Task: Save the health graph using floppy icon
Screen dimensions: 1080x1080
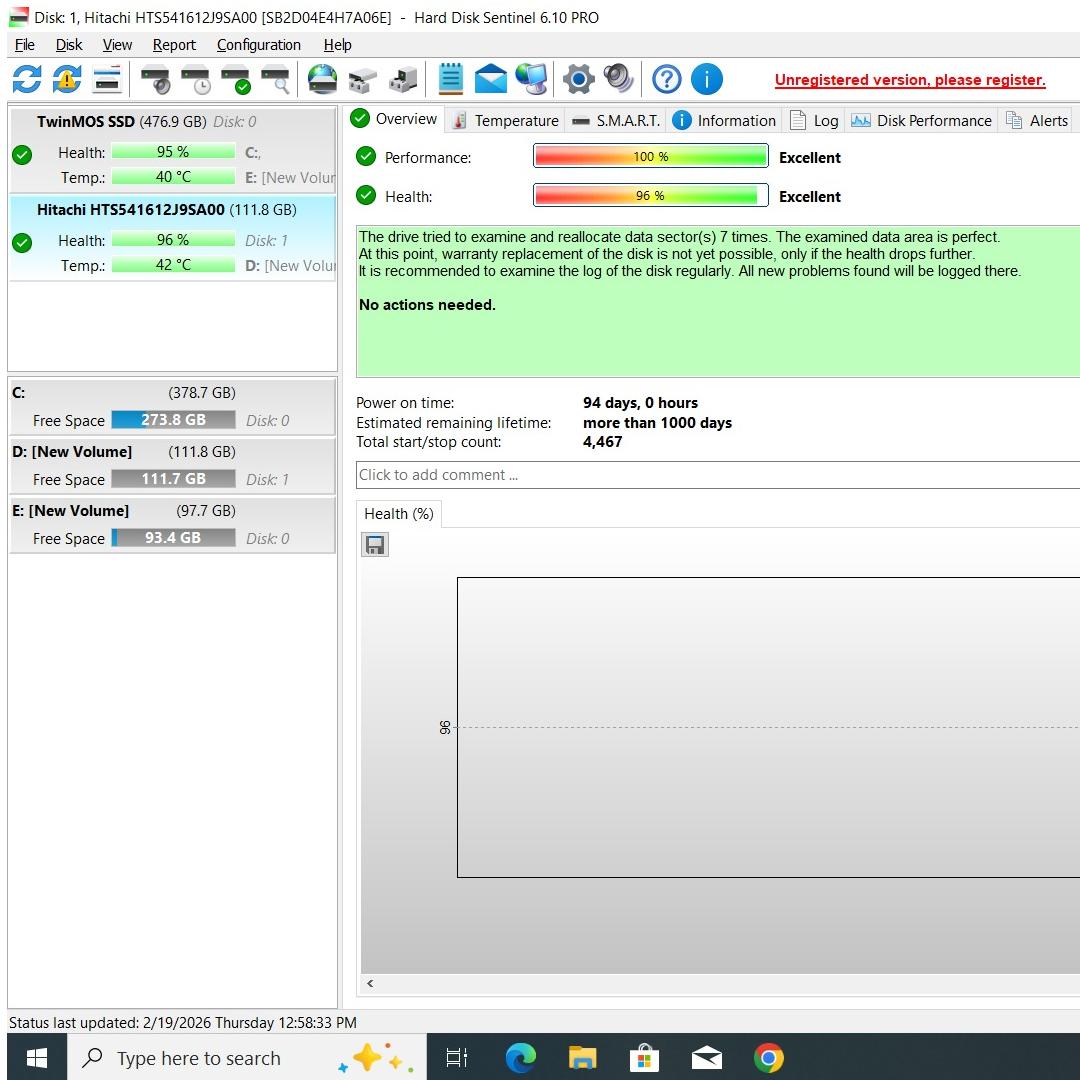Action: [x=375, y=544]
